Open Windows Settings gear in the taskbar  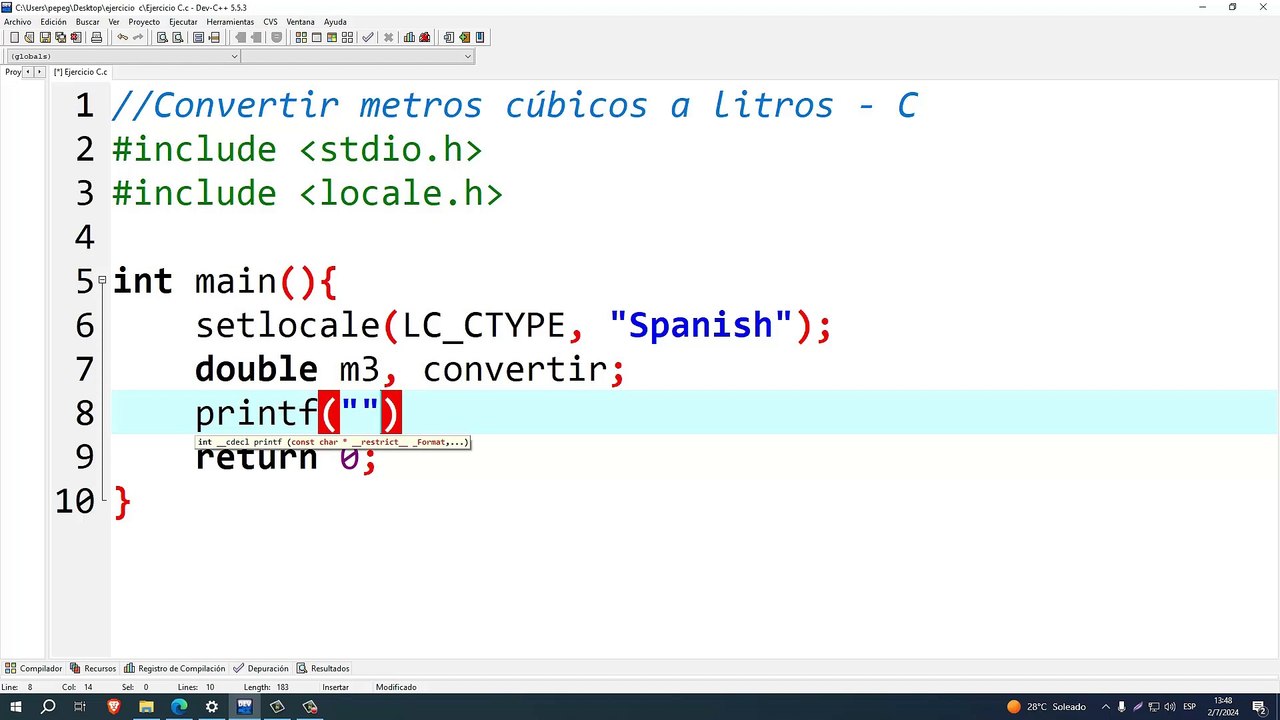212,707
